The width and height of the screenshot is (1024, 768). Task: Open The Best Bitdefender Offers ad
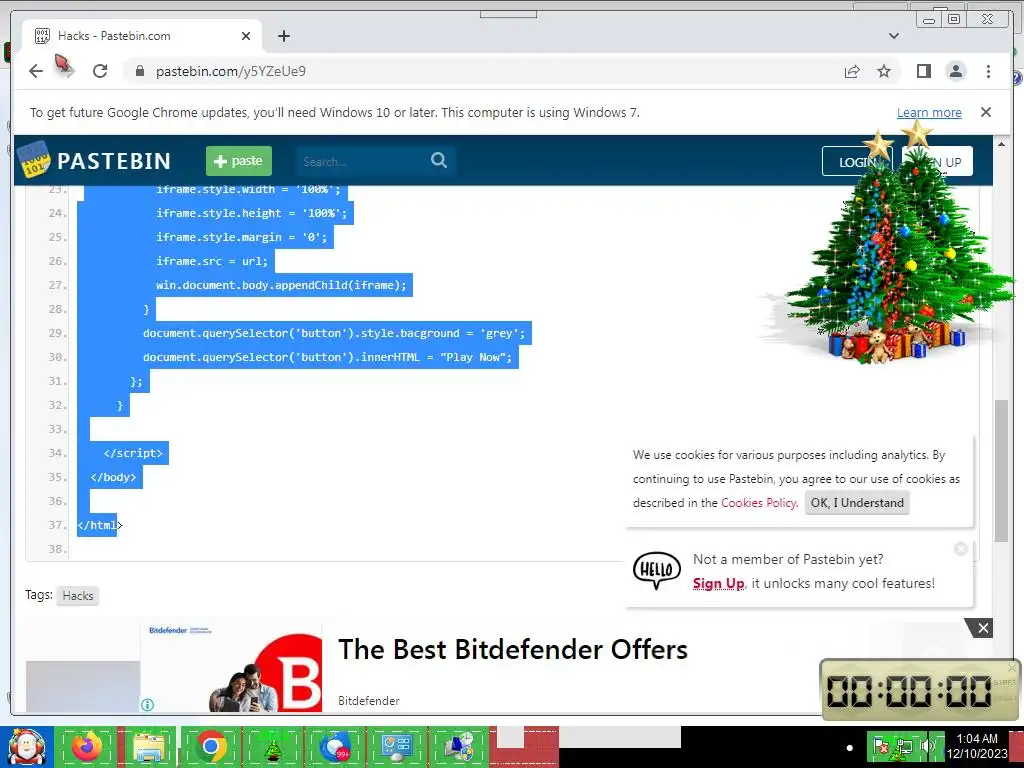513,649
